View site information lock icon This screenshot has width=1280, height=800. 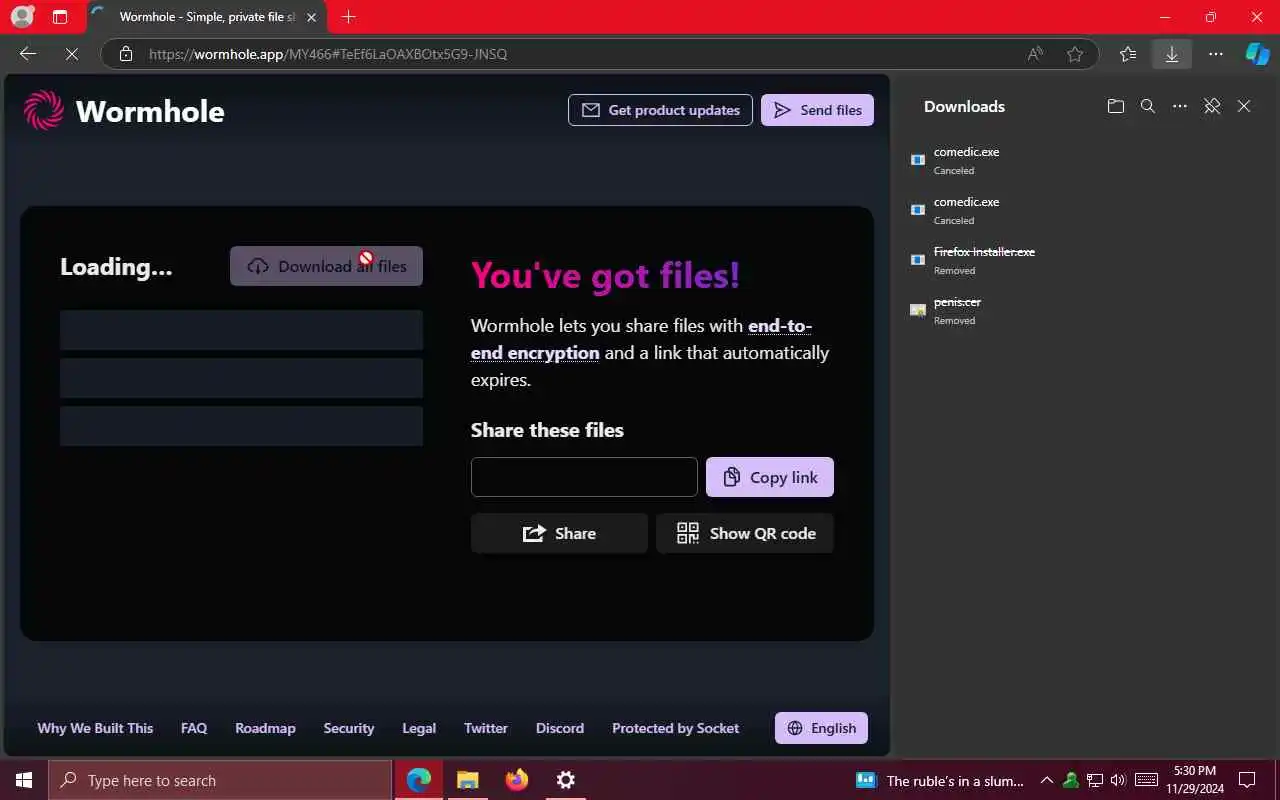point(126,54)
